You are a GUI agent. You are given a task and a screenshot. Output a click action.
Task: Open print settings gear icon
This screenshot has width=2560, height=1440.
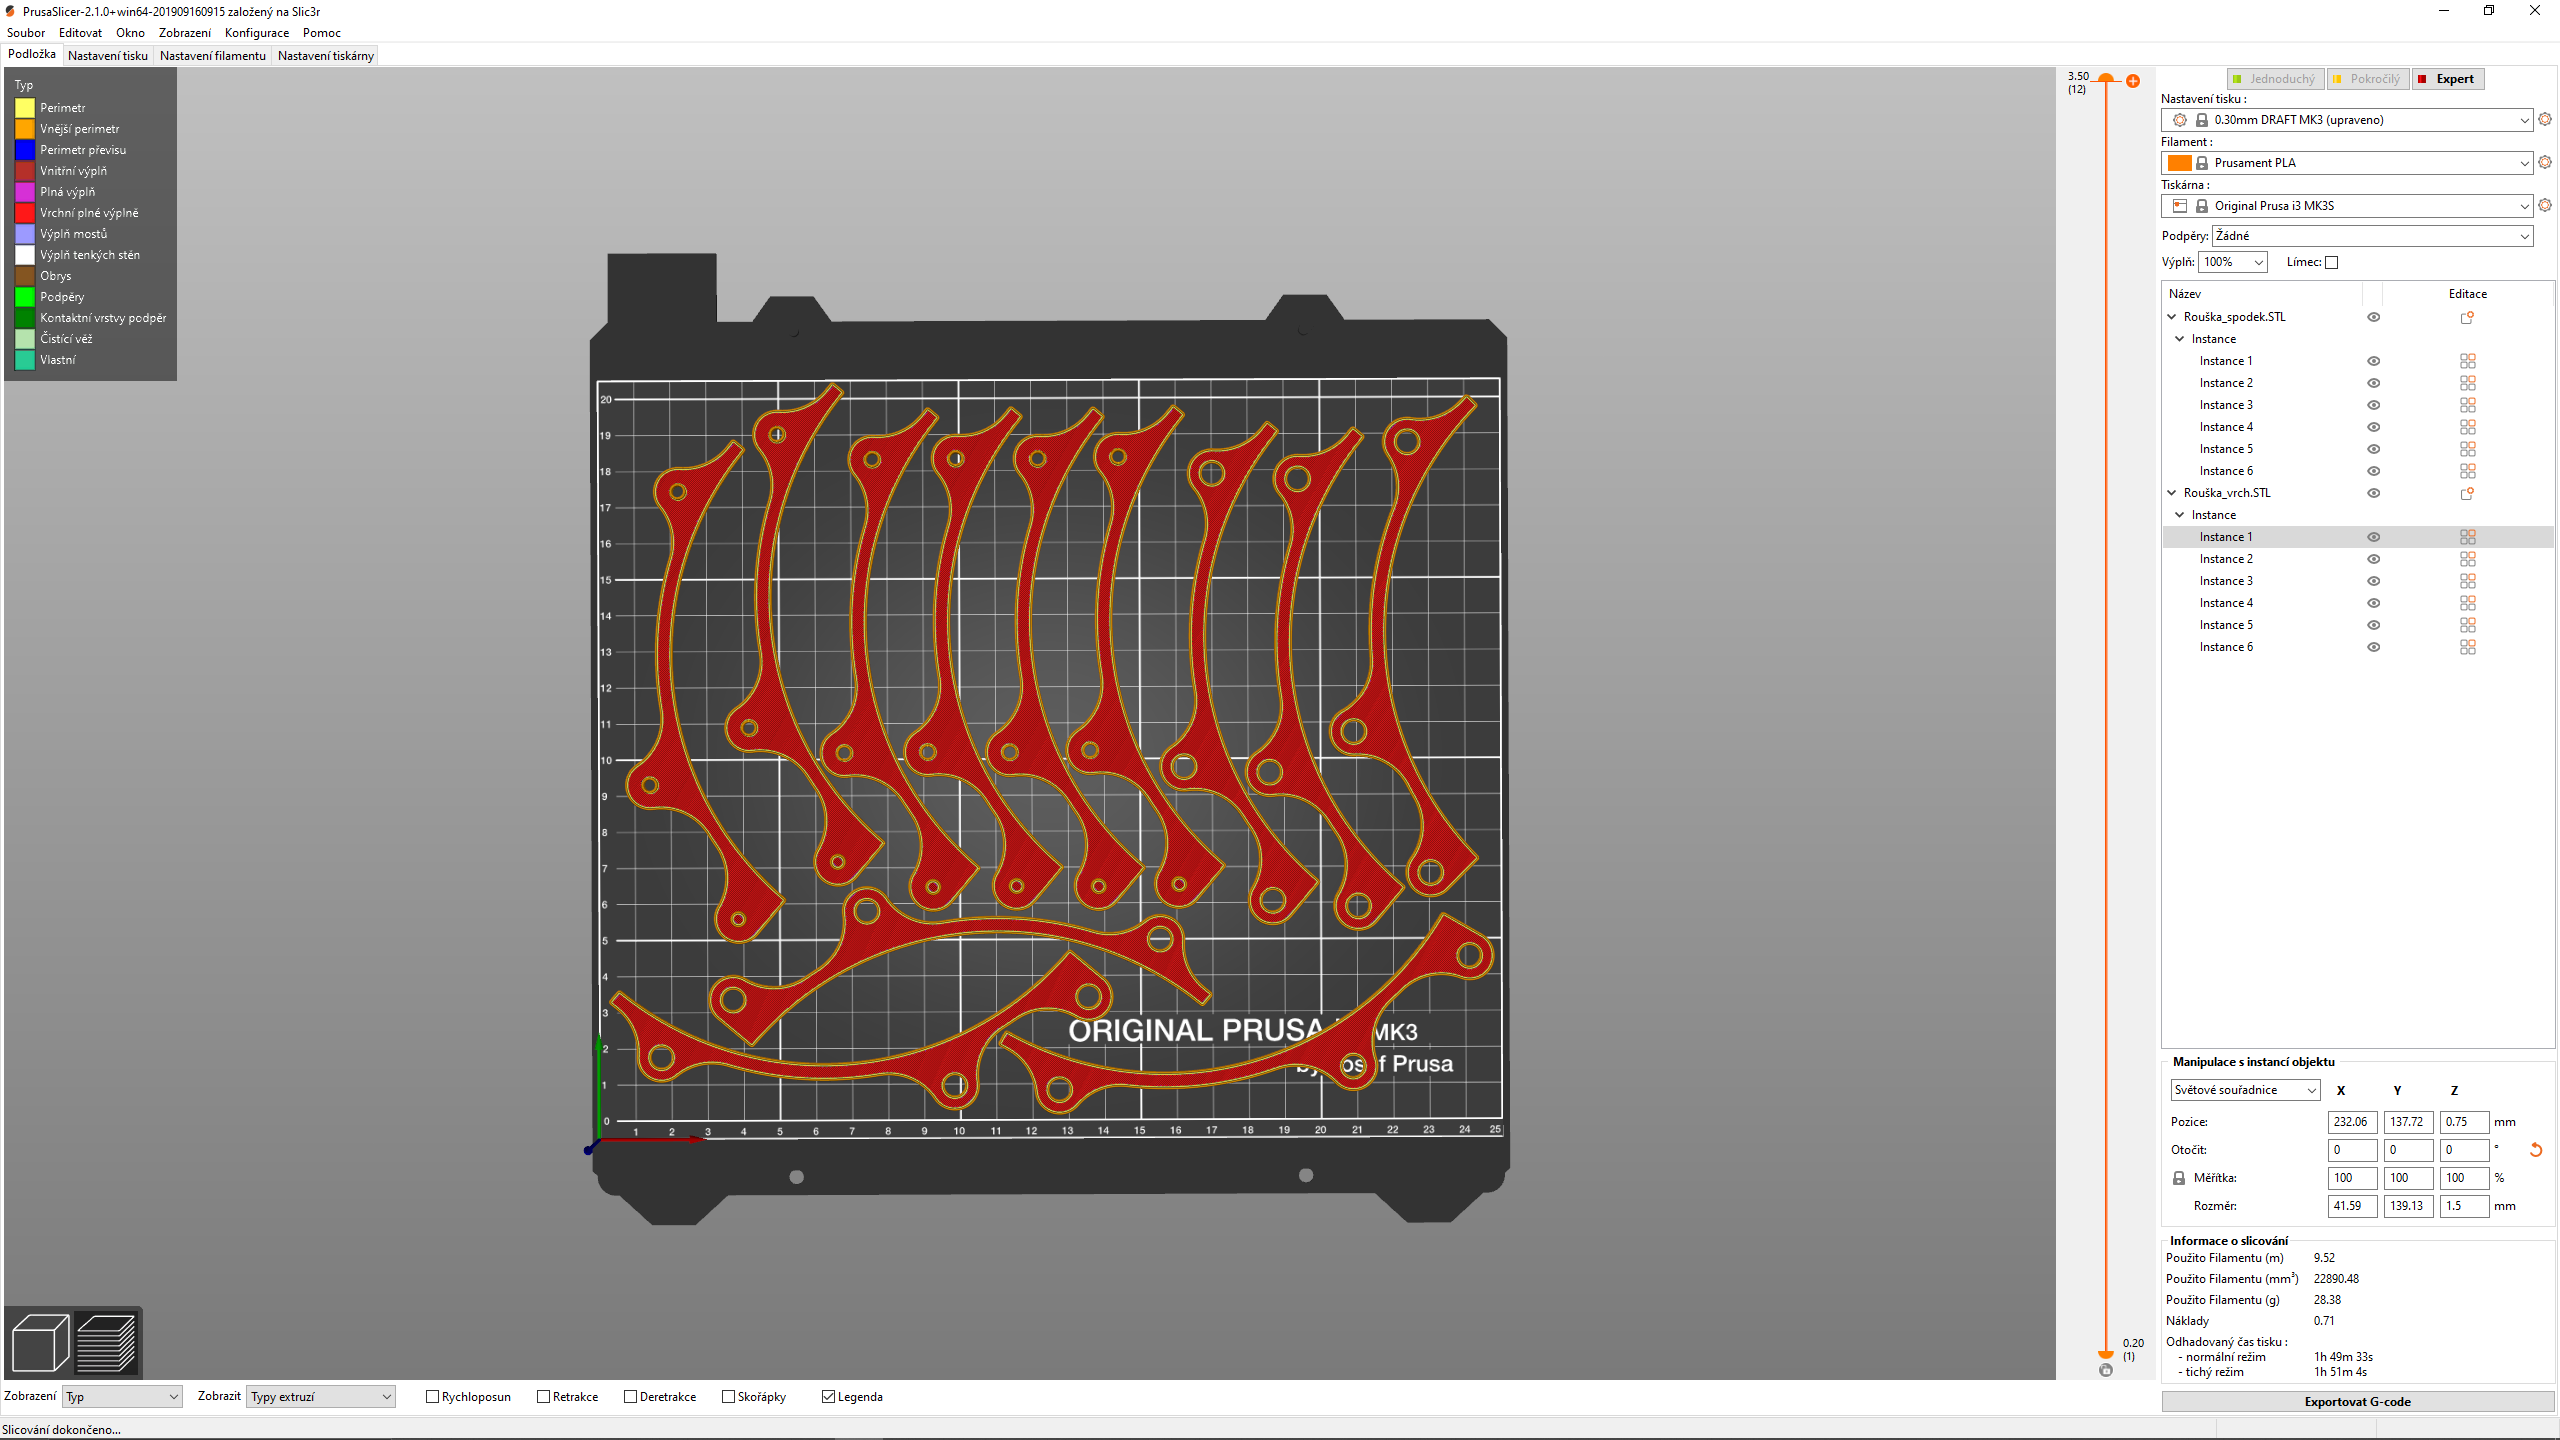[2545, 119]
